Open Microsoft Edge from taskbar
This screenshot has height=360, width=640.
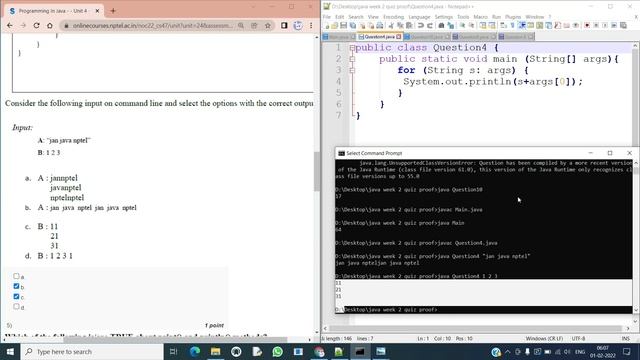pos(195,351)
